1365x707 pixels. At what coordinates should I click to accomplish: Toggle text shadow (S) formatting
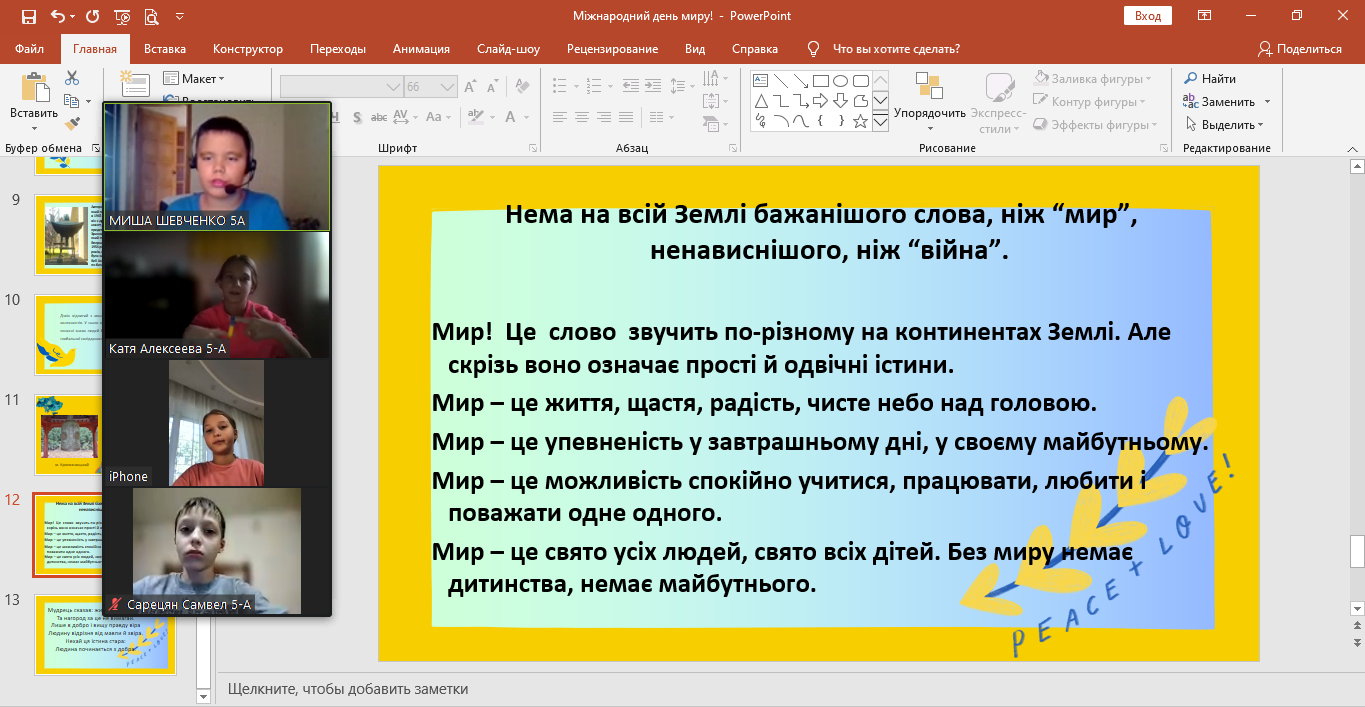click(358, 117)
